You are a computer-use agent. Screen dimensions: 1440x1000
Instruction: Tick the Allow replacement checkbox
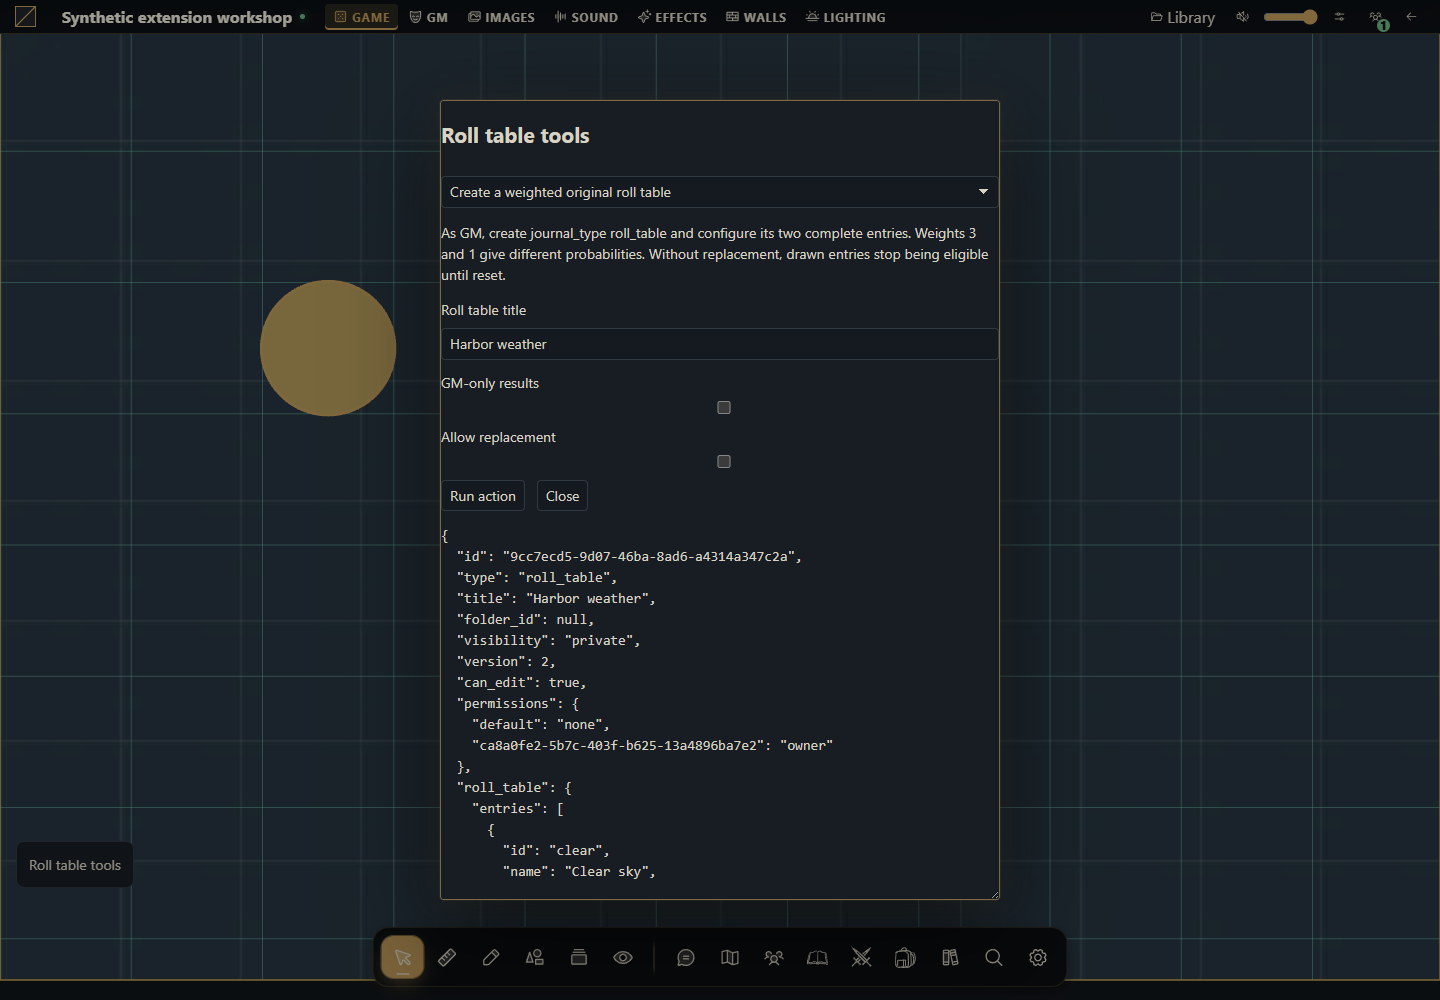pyautogui.click(x=724, y=461)
